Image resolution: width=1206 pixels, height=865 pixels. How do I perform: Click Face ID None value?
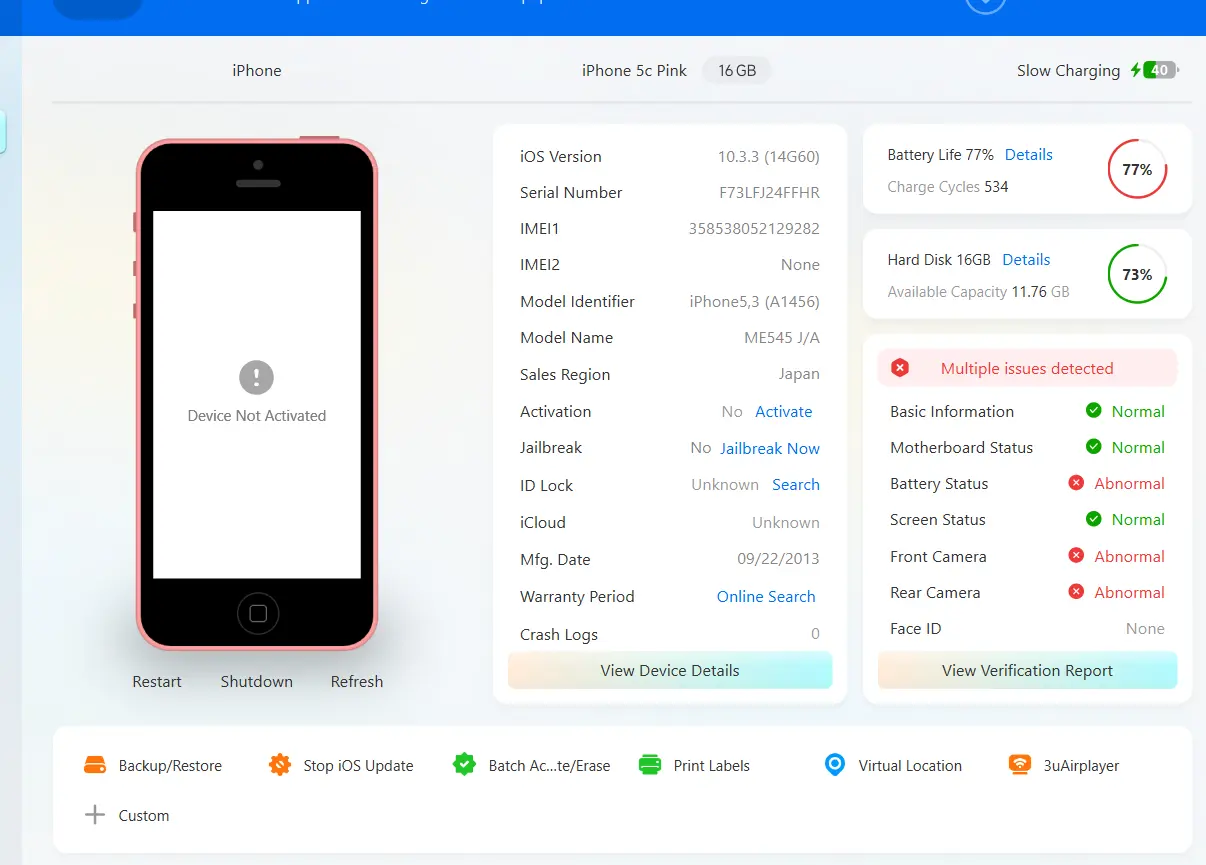click(x=1145, y=629)
